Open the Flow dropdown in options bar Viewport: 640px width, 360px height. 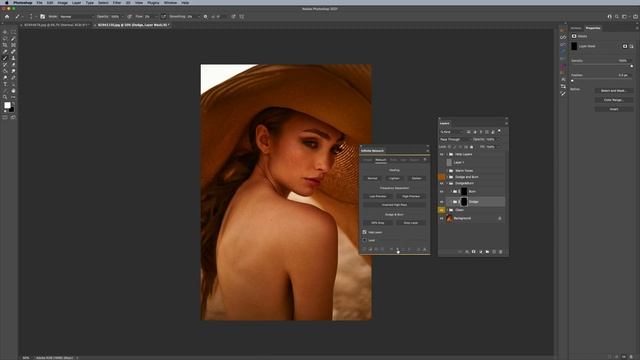[x=156, y=17]
